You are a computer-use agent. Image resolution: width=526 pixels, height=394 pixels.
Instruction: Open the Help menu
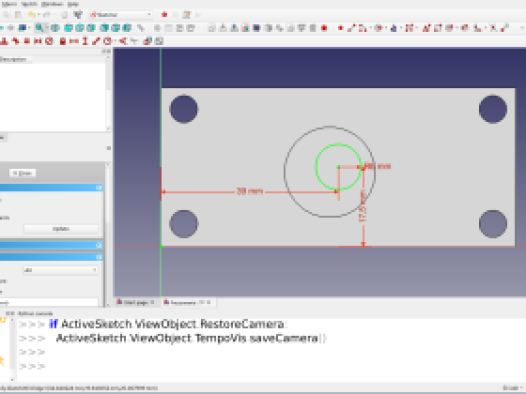click(73, 4)
